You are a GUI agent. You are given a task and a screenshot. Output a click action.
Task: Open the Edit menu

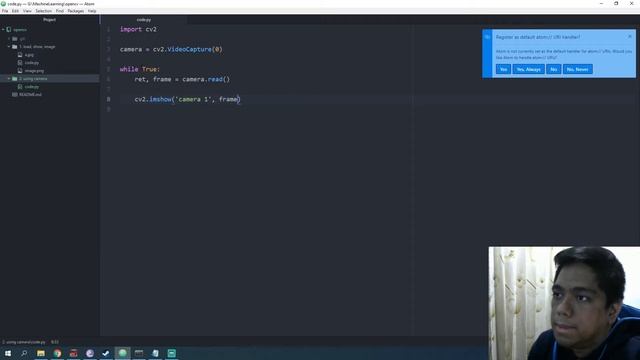click(15, 11)
